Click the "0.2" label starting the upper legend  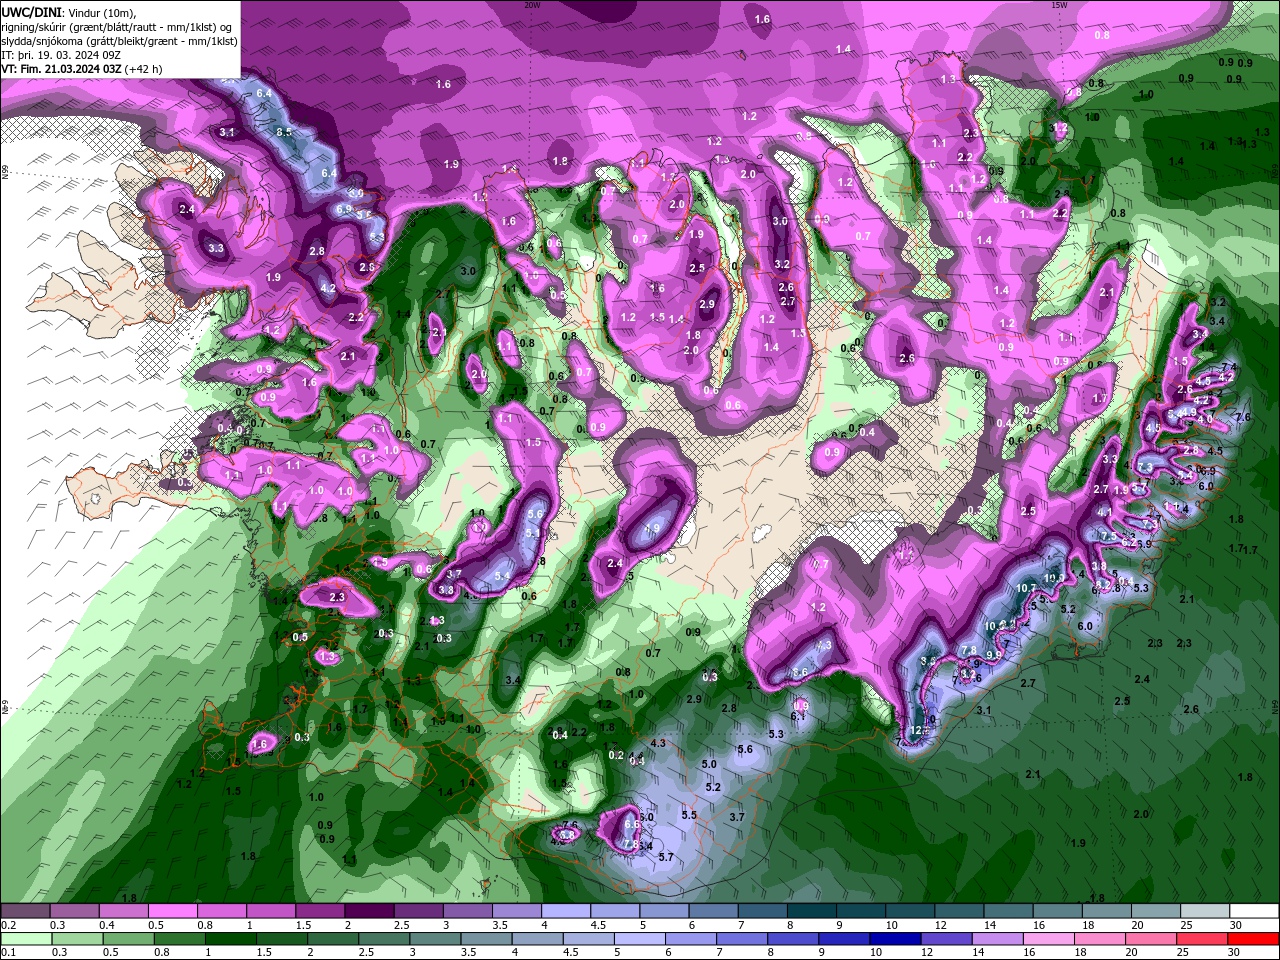[x=9, y=925]
